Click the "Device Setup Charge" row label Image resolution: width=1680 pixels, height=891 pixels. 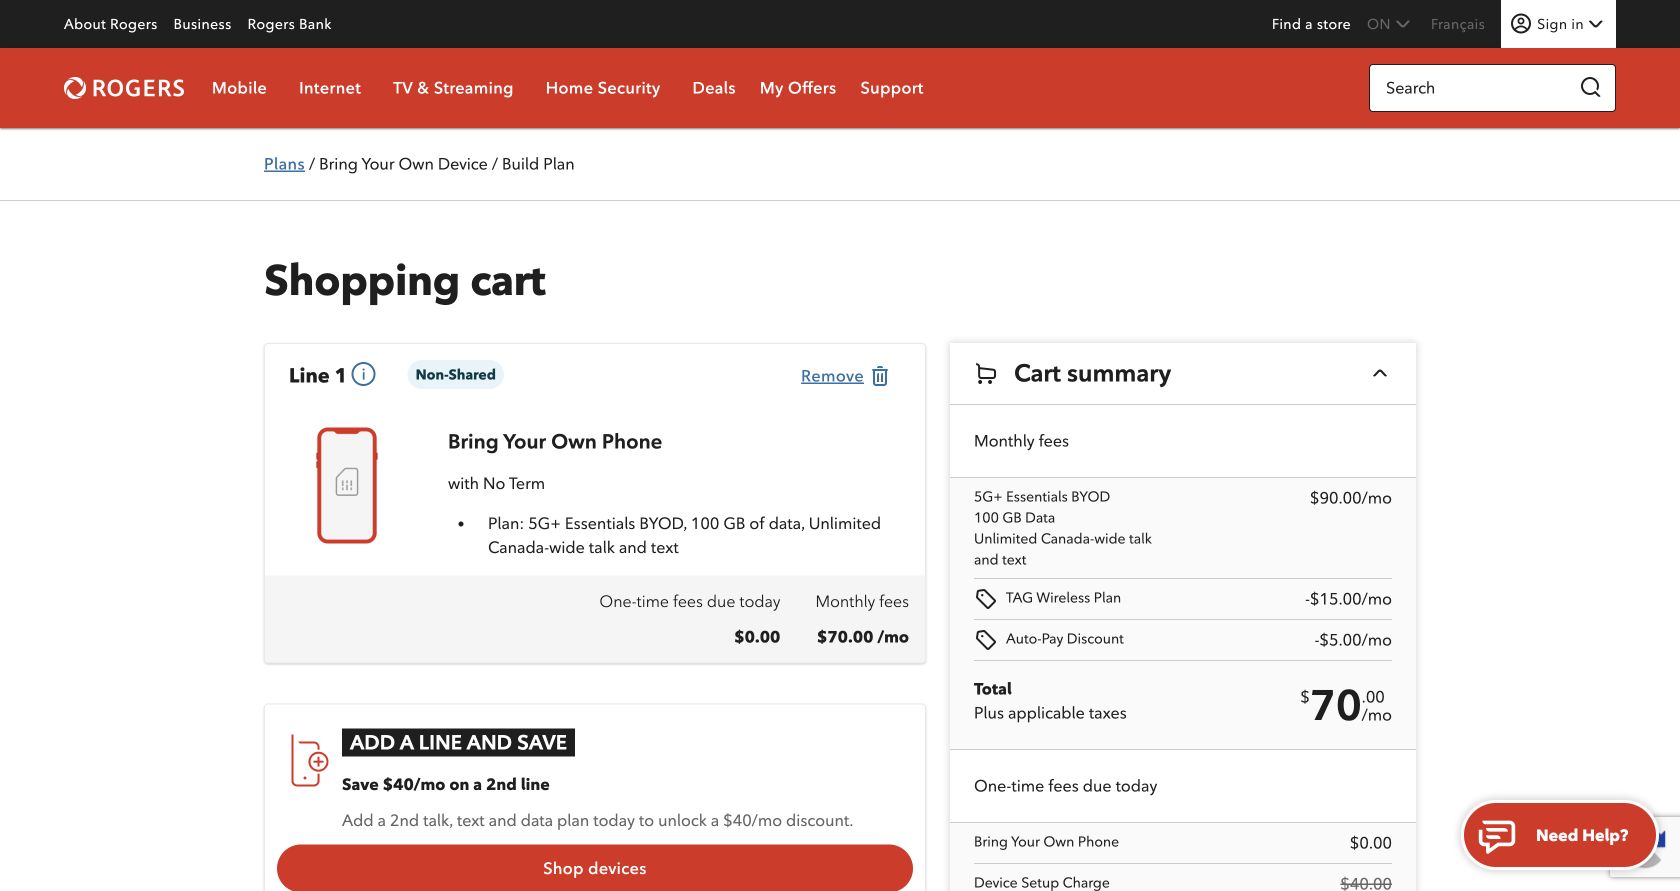[1042, 883]
